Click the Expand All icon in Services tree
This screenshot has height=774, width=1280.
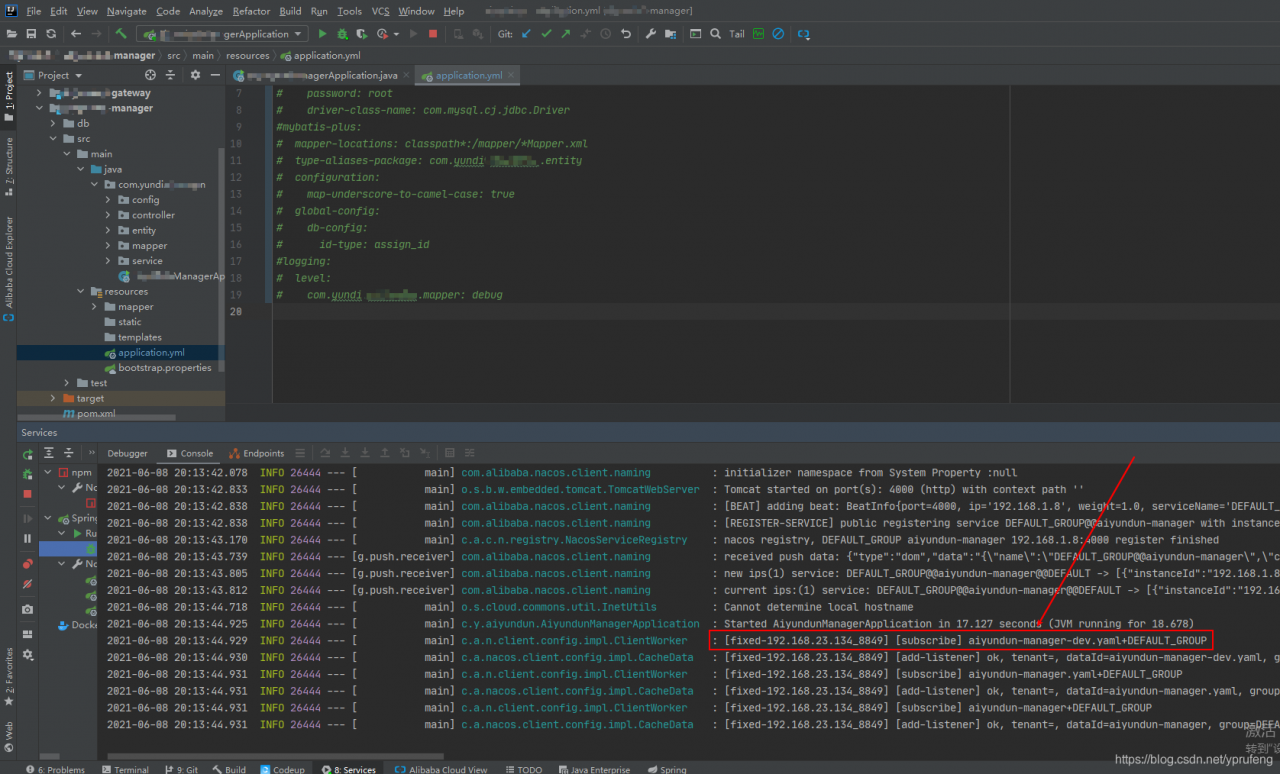click(x=49, y=453)
